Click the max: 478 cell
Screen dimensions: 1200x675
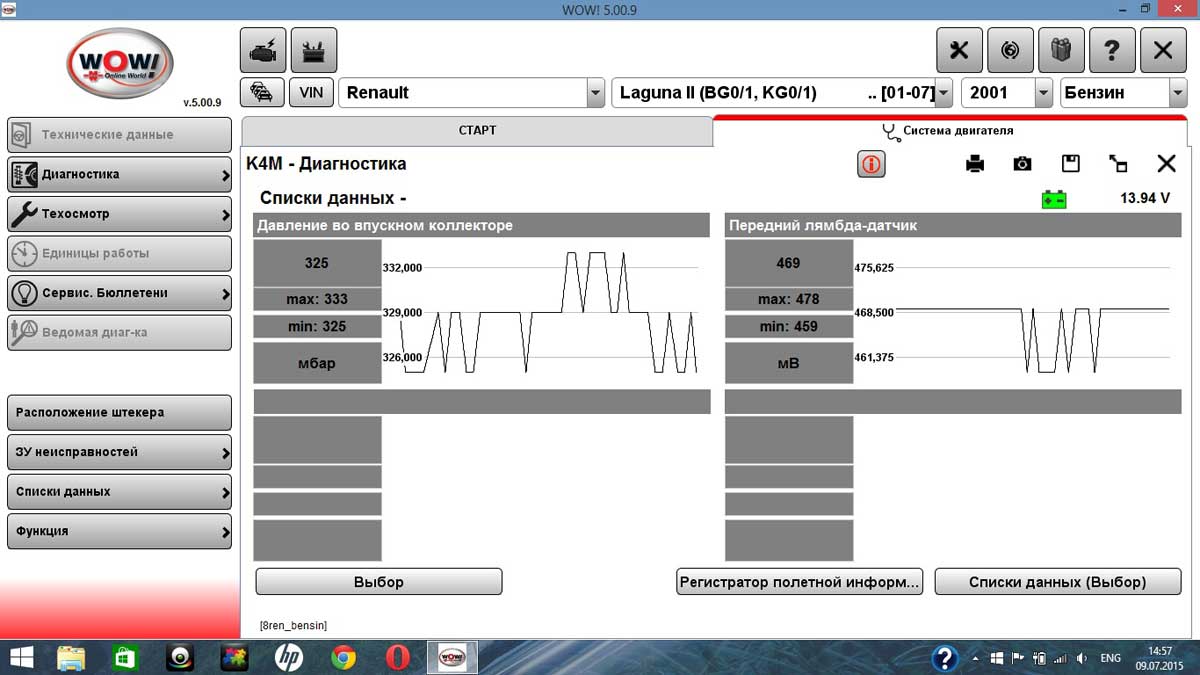pyautogui.click(x=789, y=299)
